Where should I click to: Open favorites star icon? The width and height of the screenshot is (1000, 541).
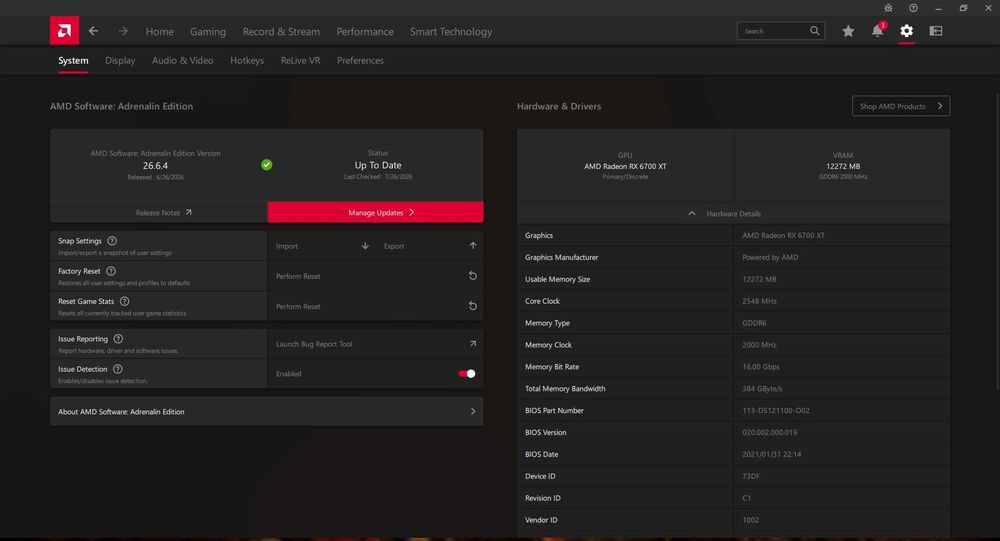tap(848, 31)
